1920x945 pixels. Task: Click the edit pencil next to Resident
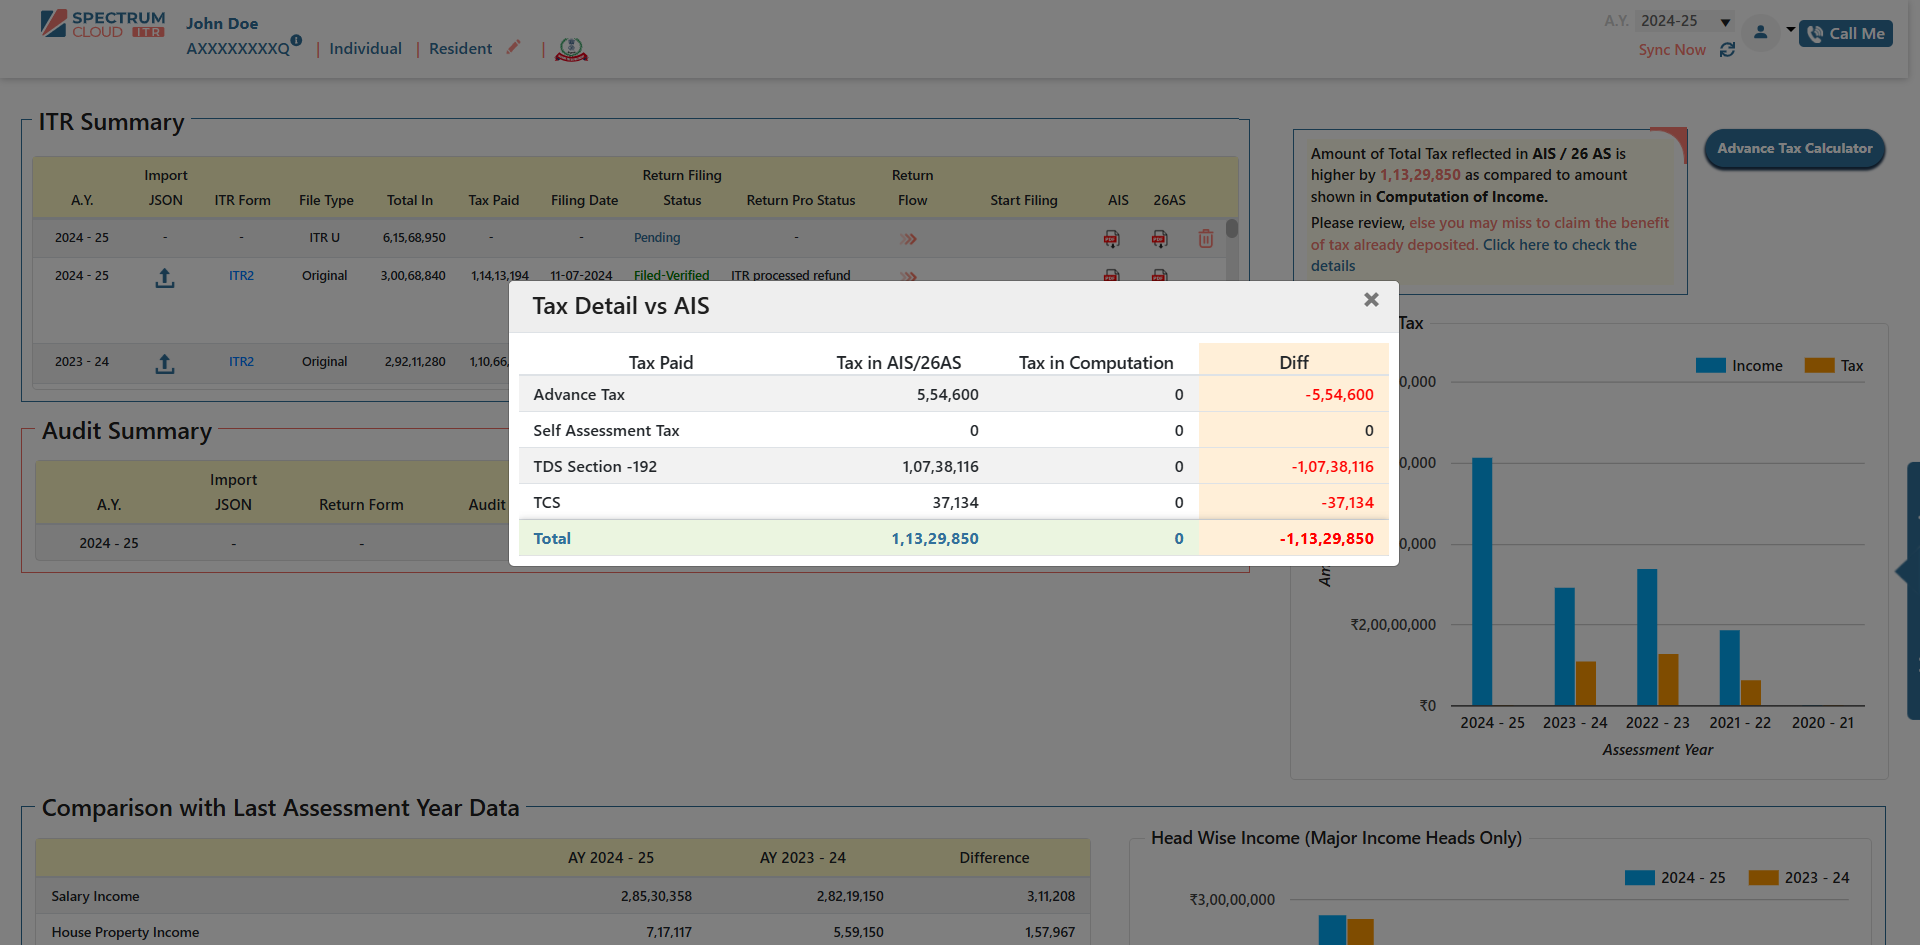tap(513, 48)
